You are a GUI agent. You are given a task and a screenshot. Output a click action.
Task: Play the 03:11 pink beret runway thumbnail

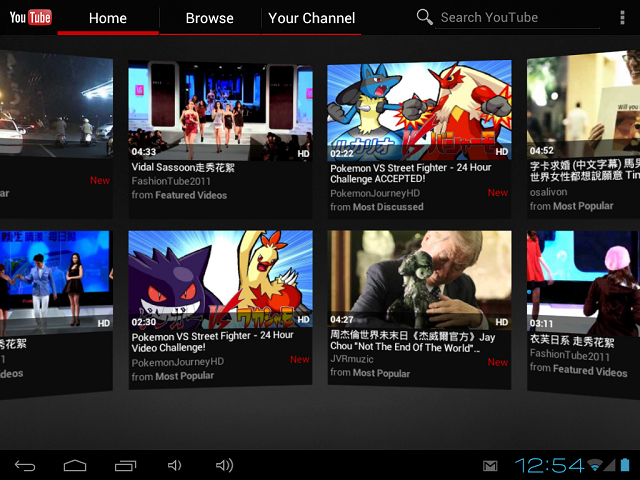[584, 282]
